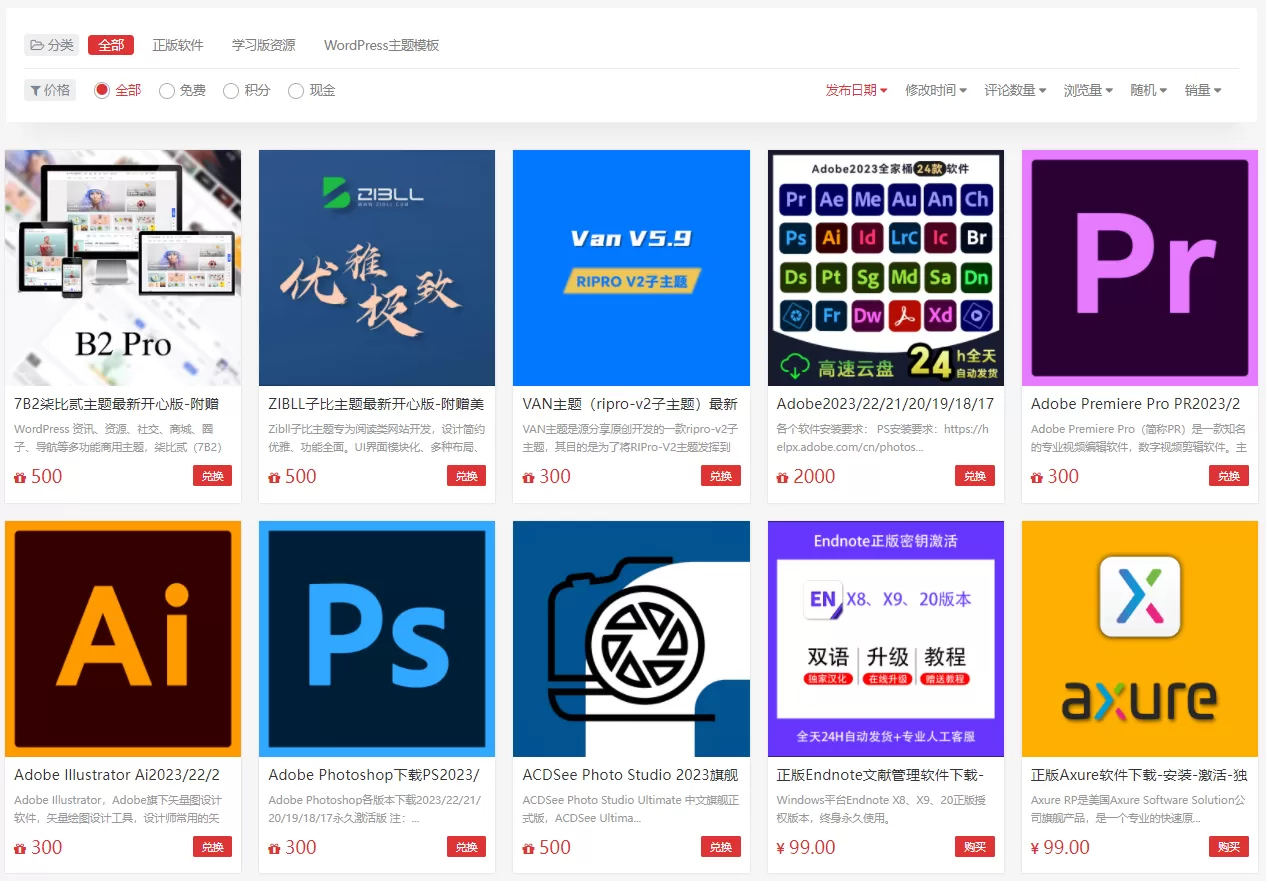Open the VAN主题 (ripro-v2子主题) title
This screenshot has width=1266, height=881.
[x=630, y=404]
